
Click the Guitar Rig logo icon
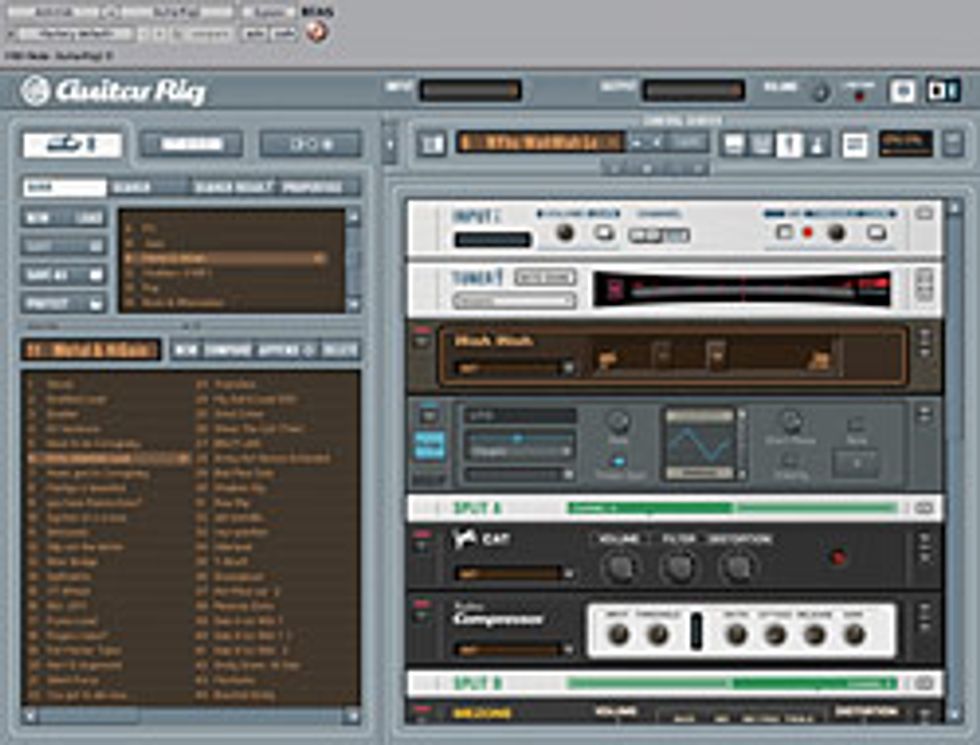click(x=36, y=91)
